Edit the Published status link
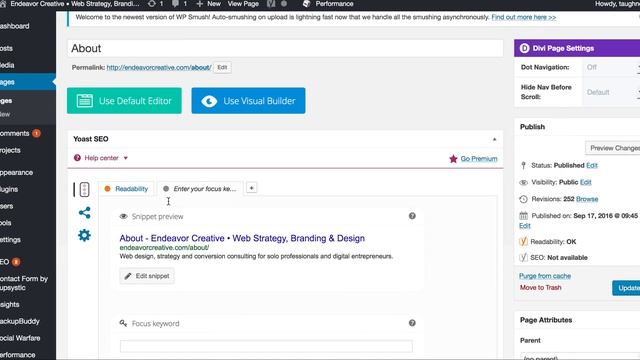The image size is (640, 360). (x=592, y=165)
